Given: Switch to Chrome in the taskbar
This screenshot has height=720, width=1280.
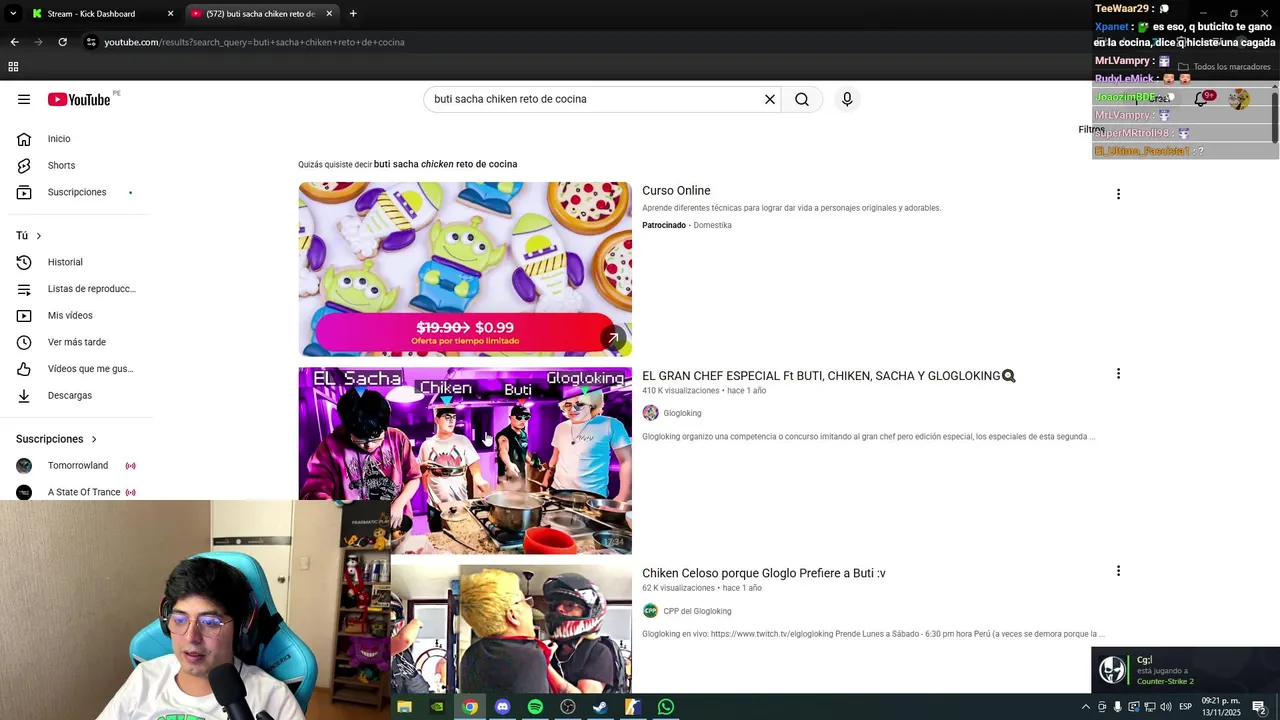Looking at the screenshot, I should (x=470, y=707).
